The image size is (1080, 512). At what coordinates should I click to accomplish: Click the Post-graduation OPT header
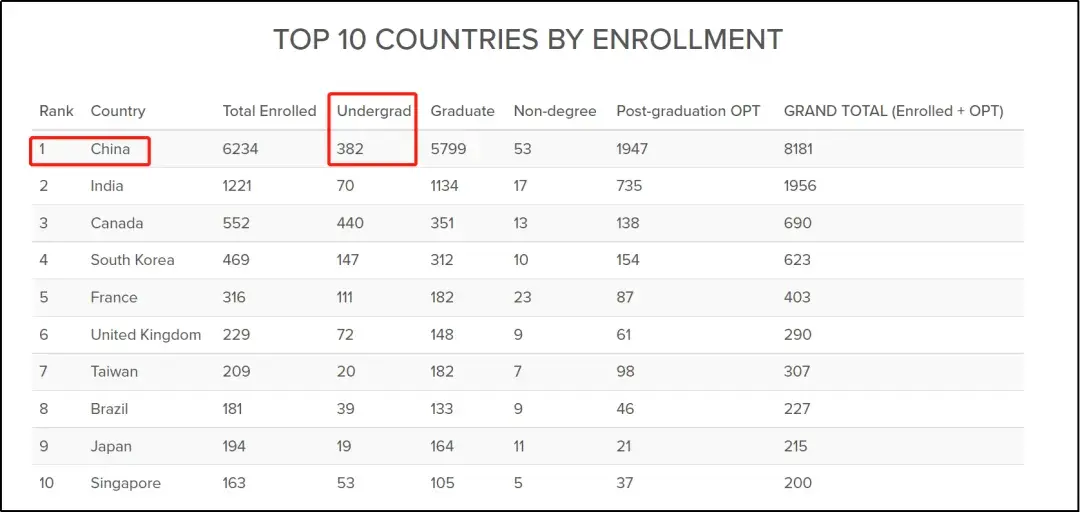(688, 111)
